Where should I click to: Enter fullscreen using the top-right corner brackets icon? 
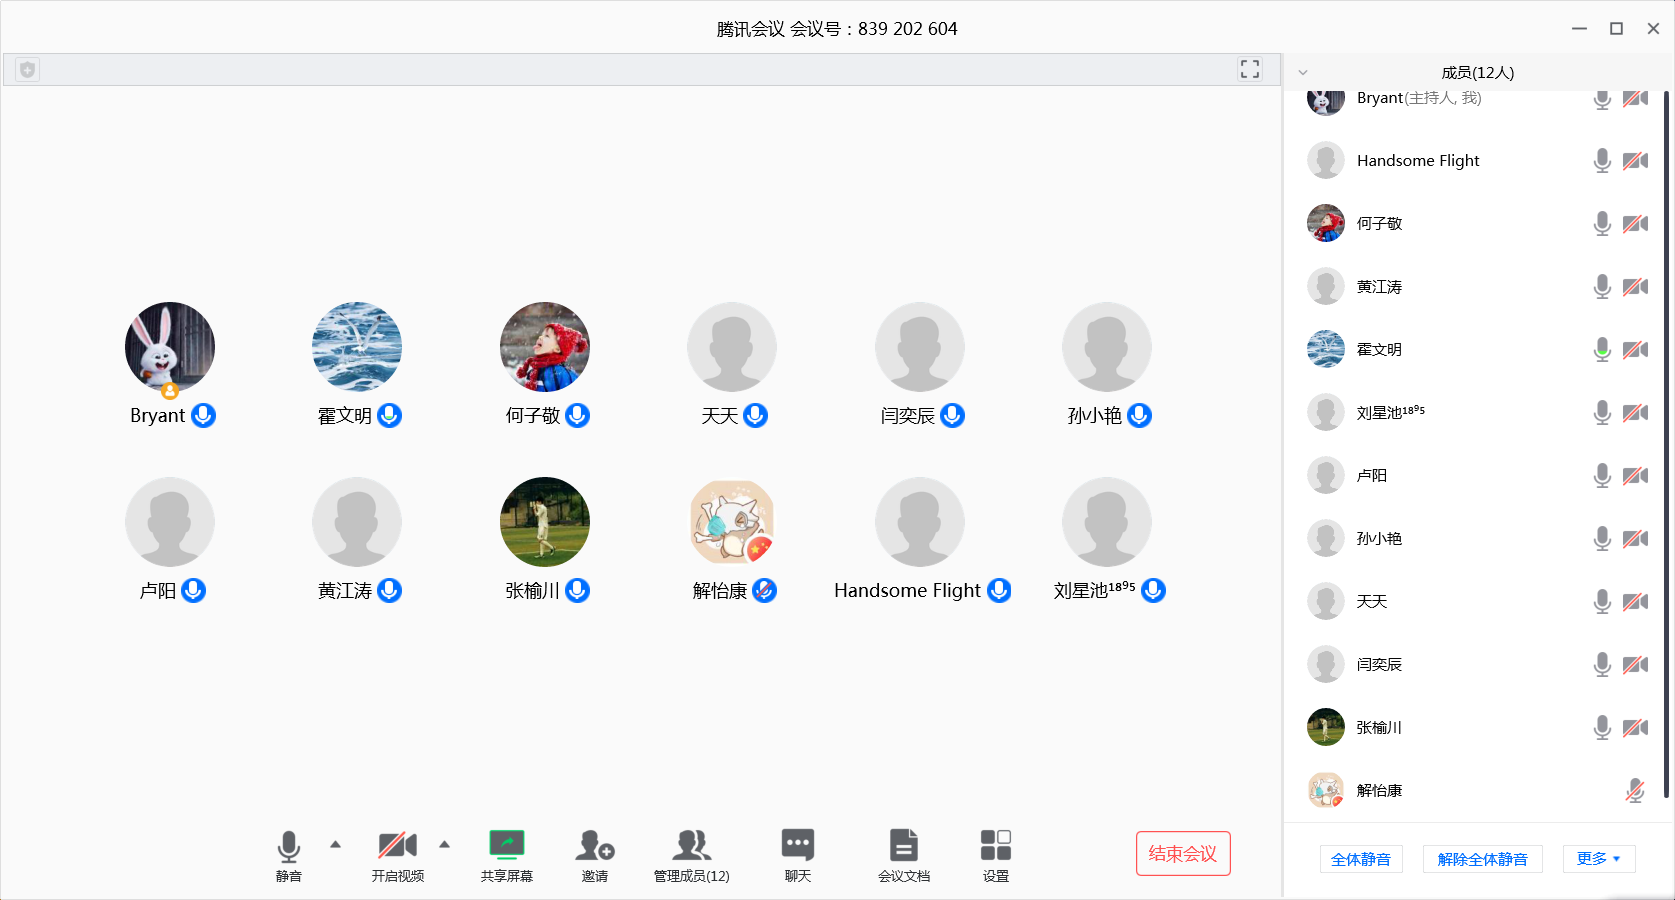1250,69
